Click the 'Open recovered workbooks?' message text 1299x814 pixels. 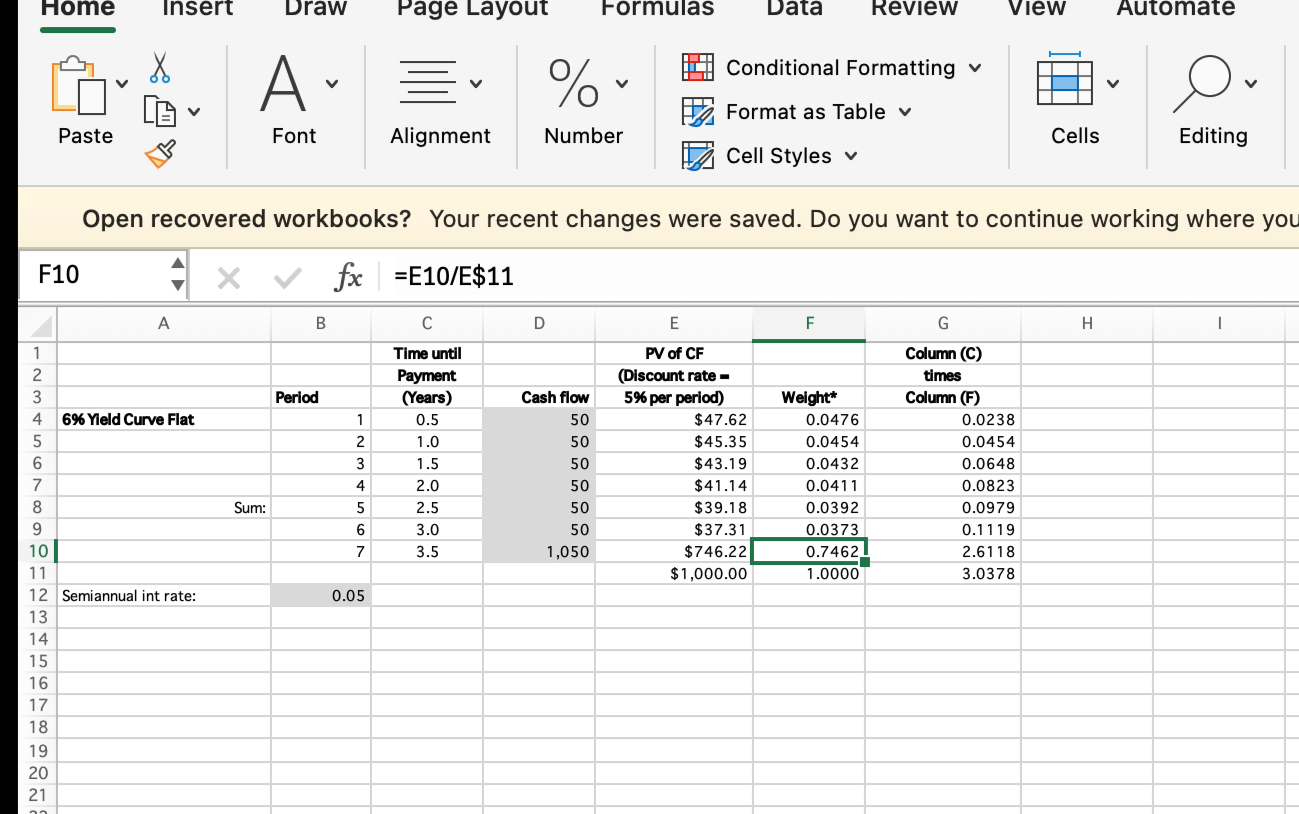point(246,218)
